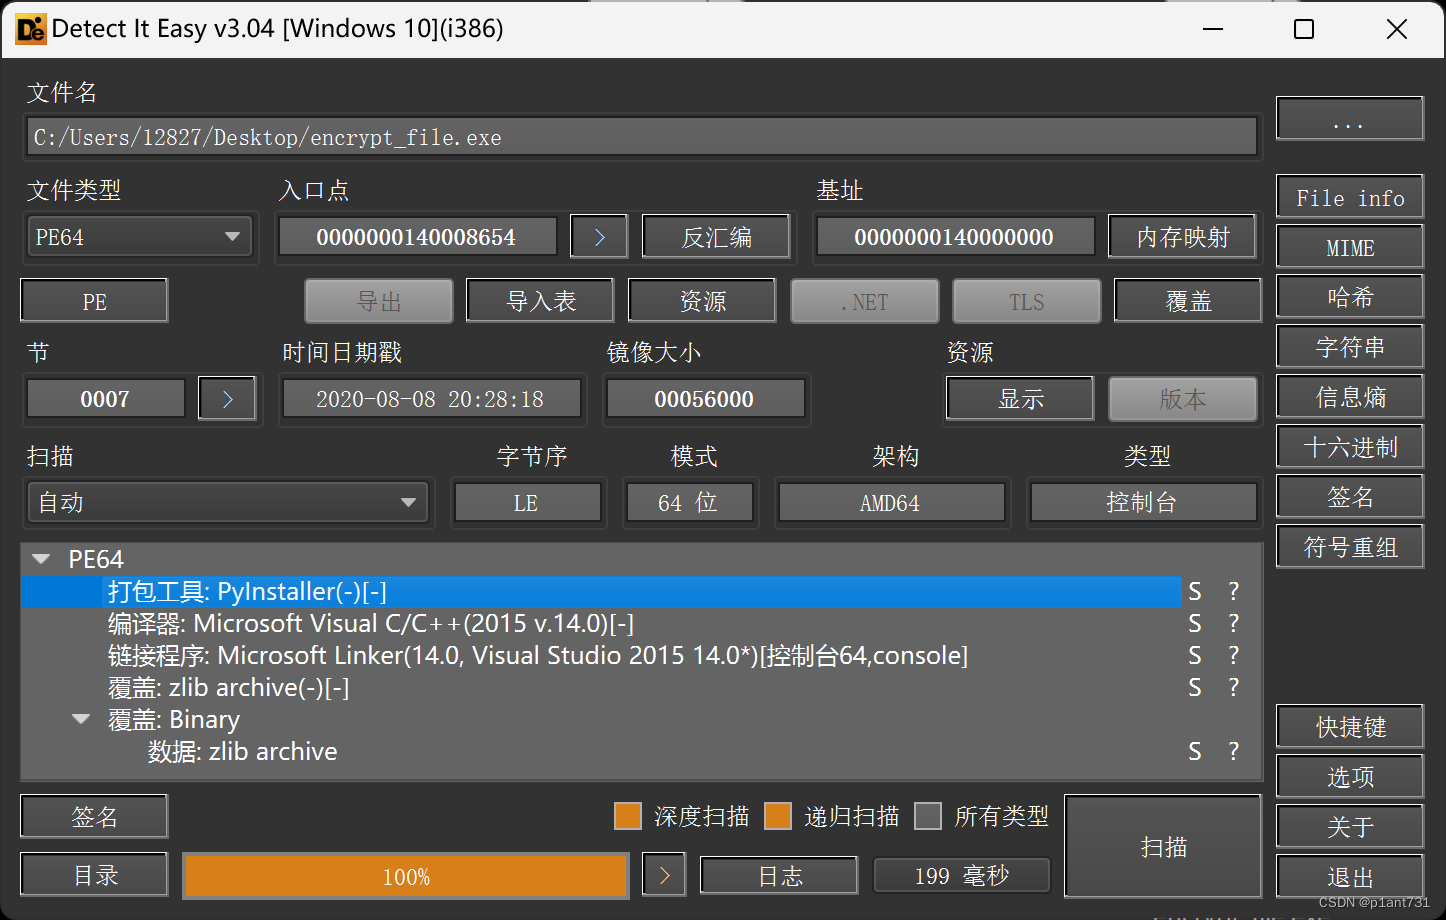The height and width of the screenshot is (920, 1446).
Task: Collapse the PE64 tree root node
Action: [x=41, y=560]
